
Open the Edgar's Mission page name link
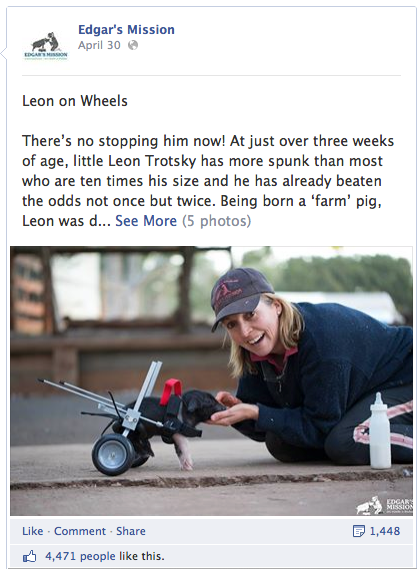(x=126, y=29)
